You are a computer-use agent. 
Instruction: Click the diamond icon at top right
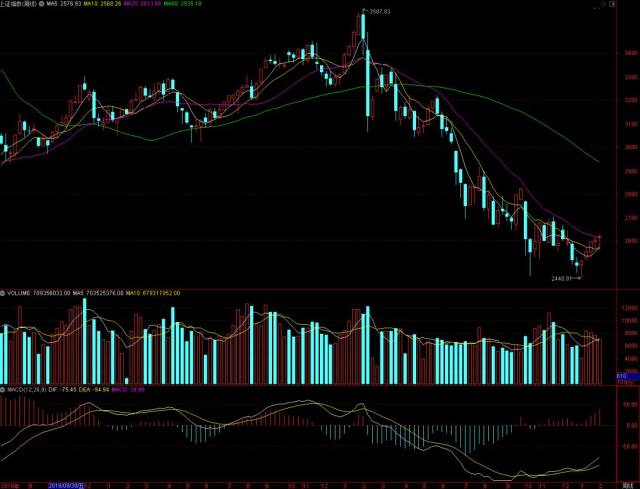[x=603, y=4]
